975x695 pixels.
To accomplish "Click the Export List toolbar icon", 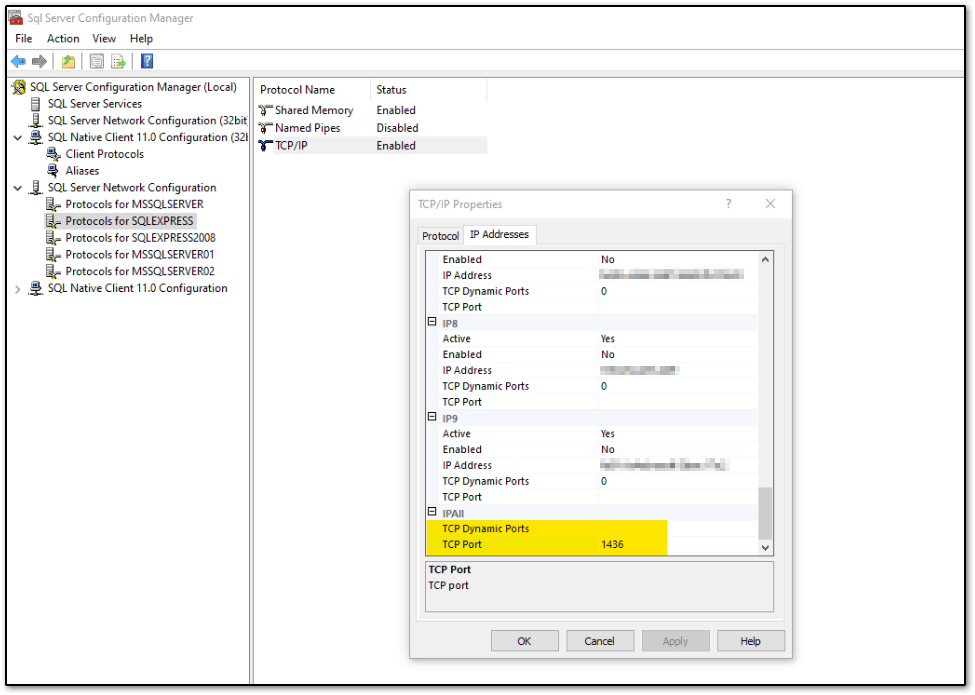I will coord(118,61).
